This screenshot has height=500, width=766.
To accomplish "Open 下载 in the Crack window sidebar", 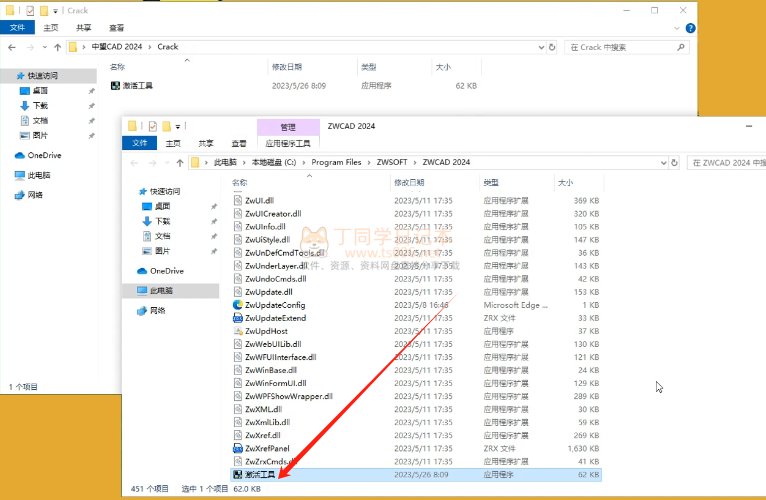I will (x=40, y=106).
